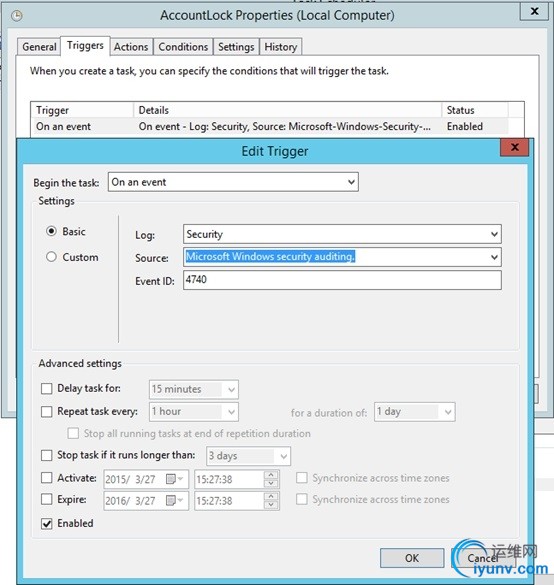
Task: Switch to the General tab
Action: pyautogui.click(x=39, y=47)
